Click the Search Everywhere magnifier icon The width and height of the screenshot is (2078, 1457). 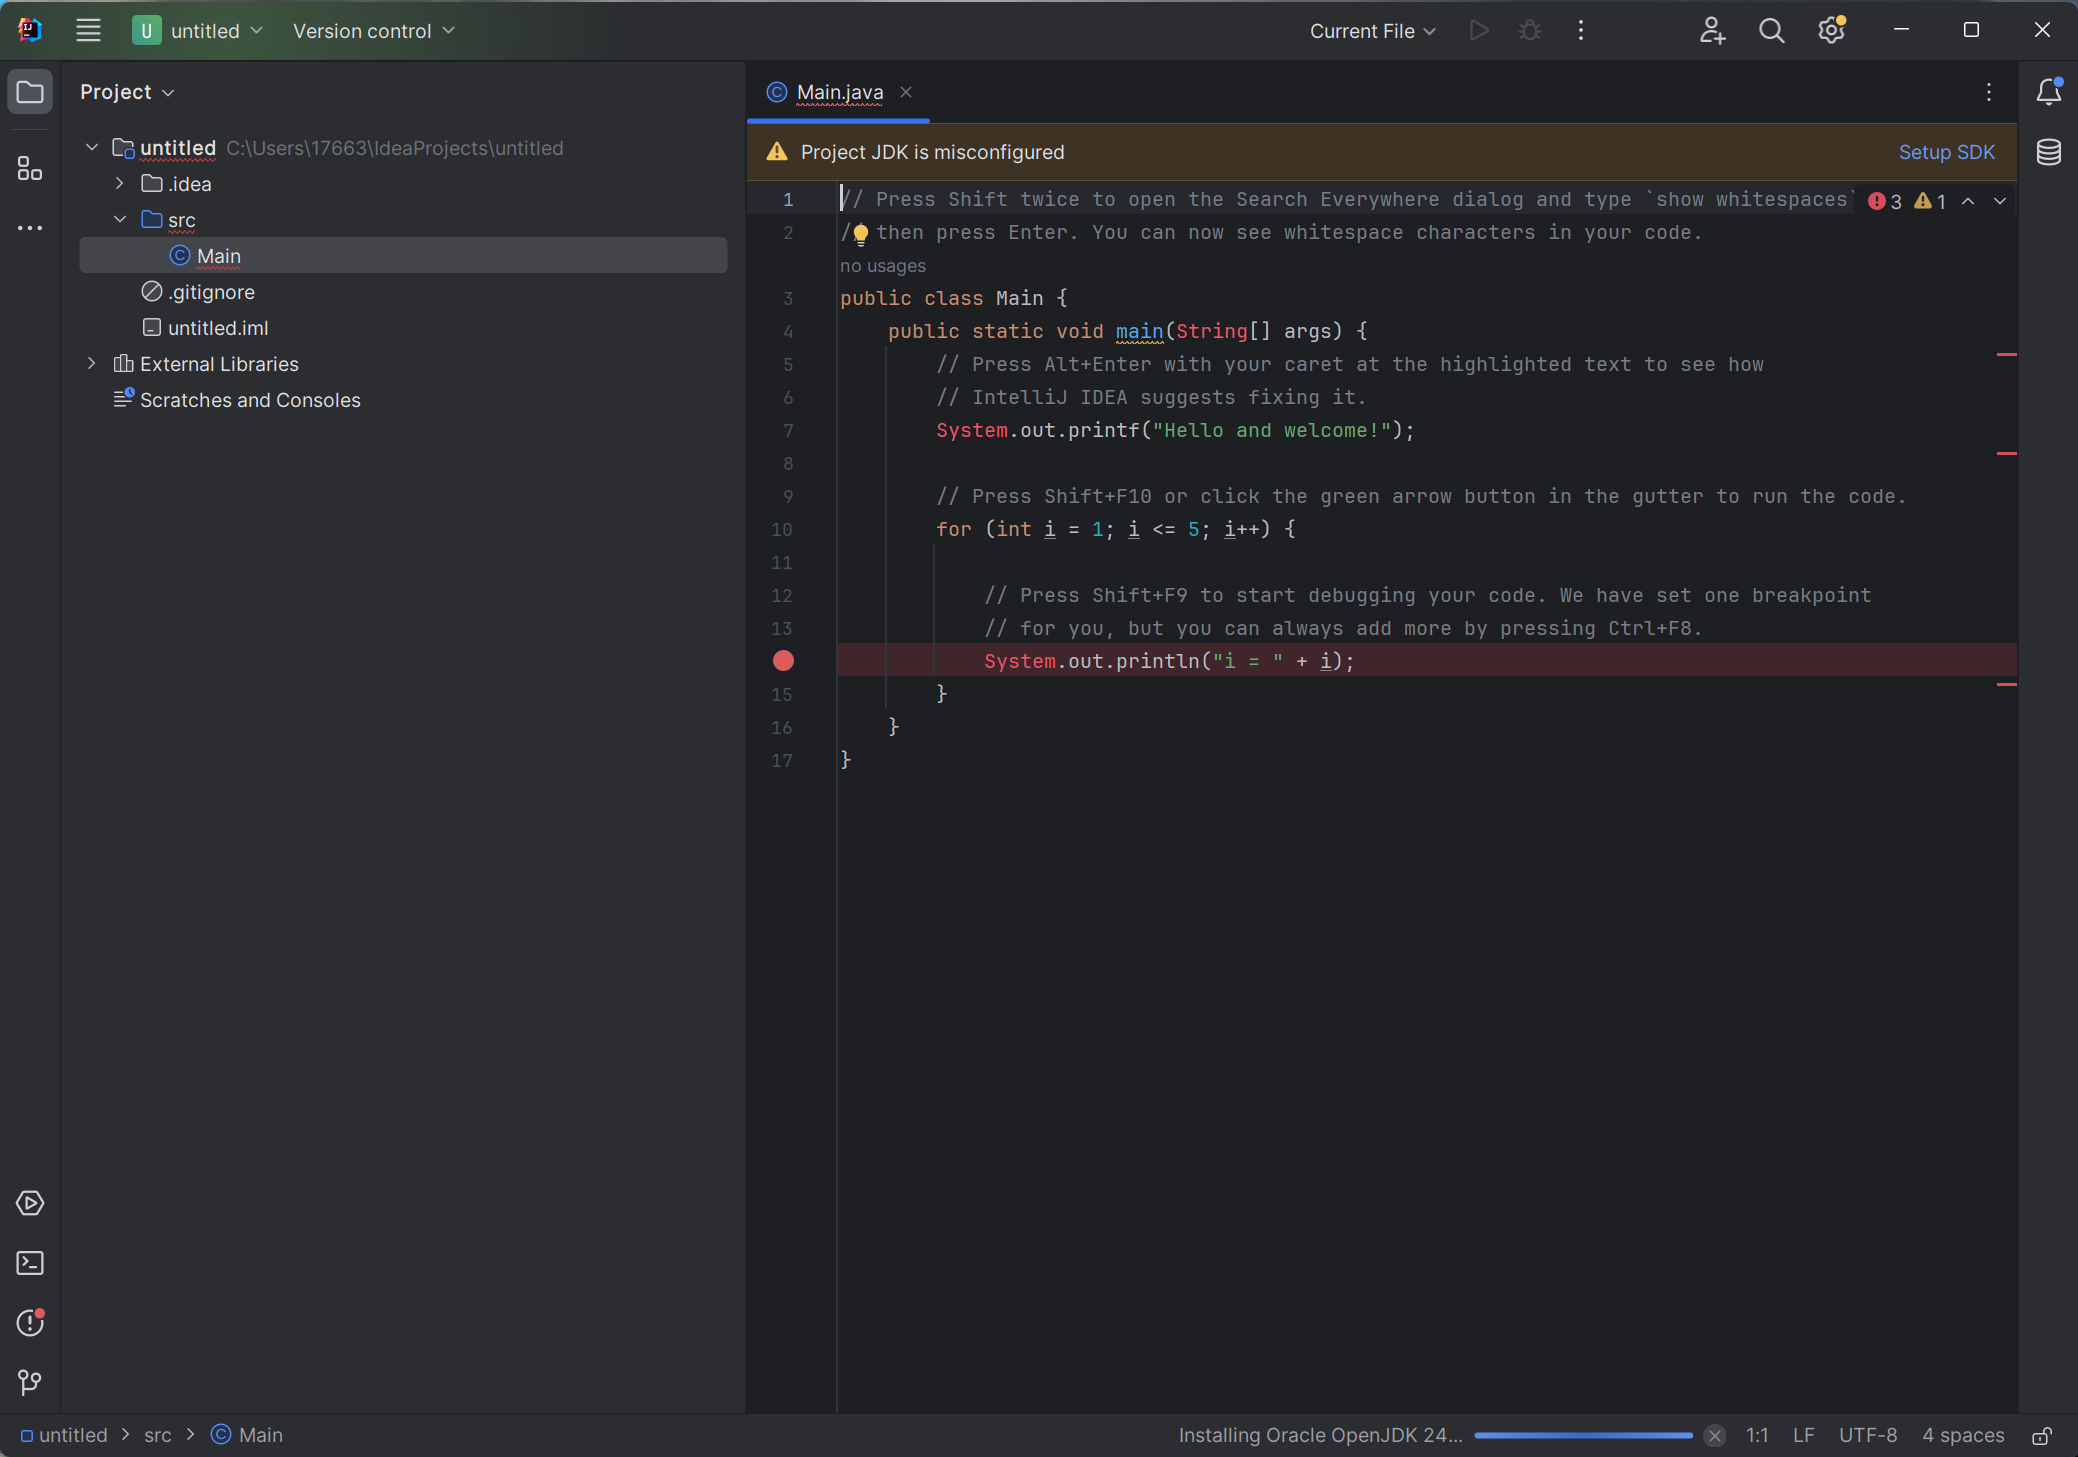tap(1771, 31)
